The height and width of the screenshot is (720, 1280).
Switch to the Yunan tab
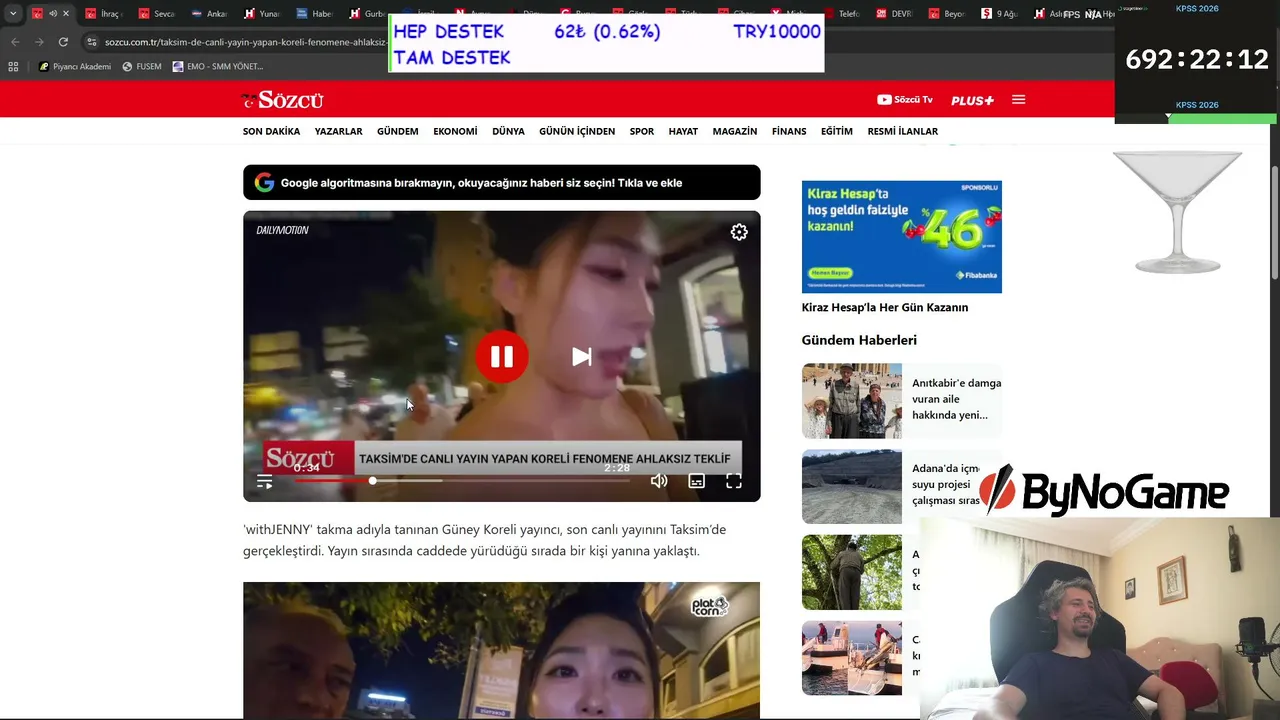[x=263, y=14]
